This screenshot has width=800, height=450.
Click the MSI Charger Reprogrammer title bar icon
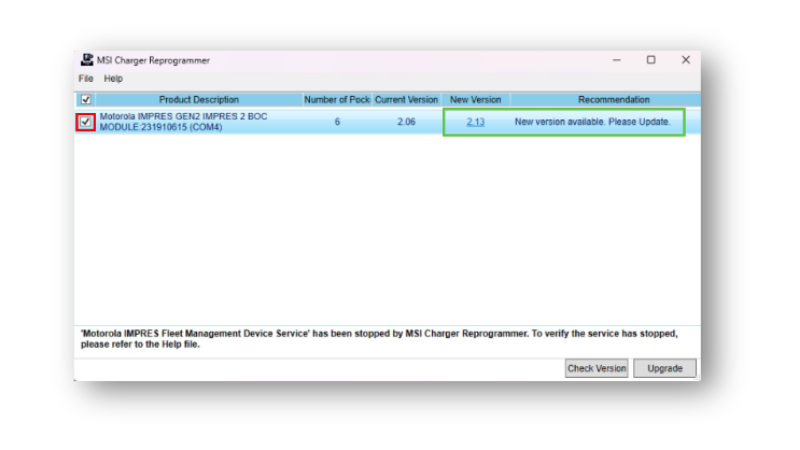click(86, 60)
